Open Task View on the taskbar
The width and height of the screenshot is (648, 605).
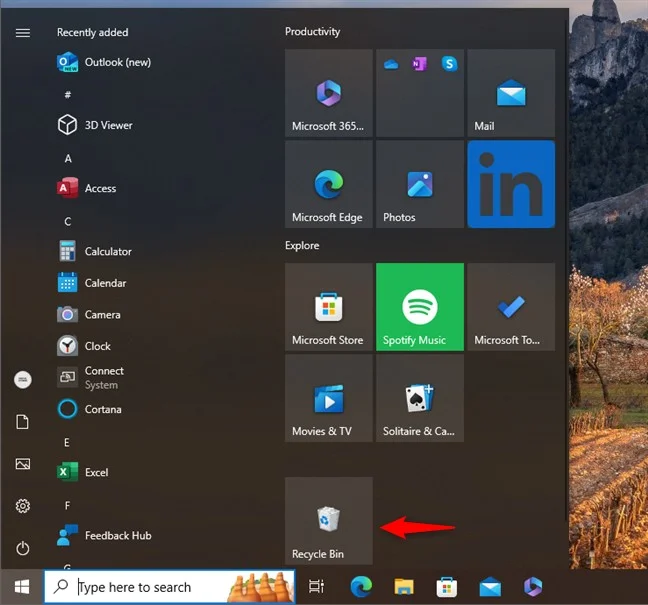tap(317, 587)
